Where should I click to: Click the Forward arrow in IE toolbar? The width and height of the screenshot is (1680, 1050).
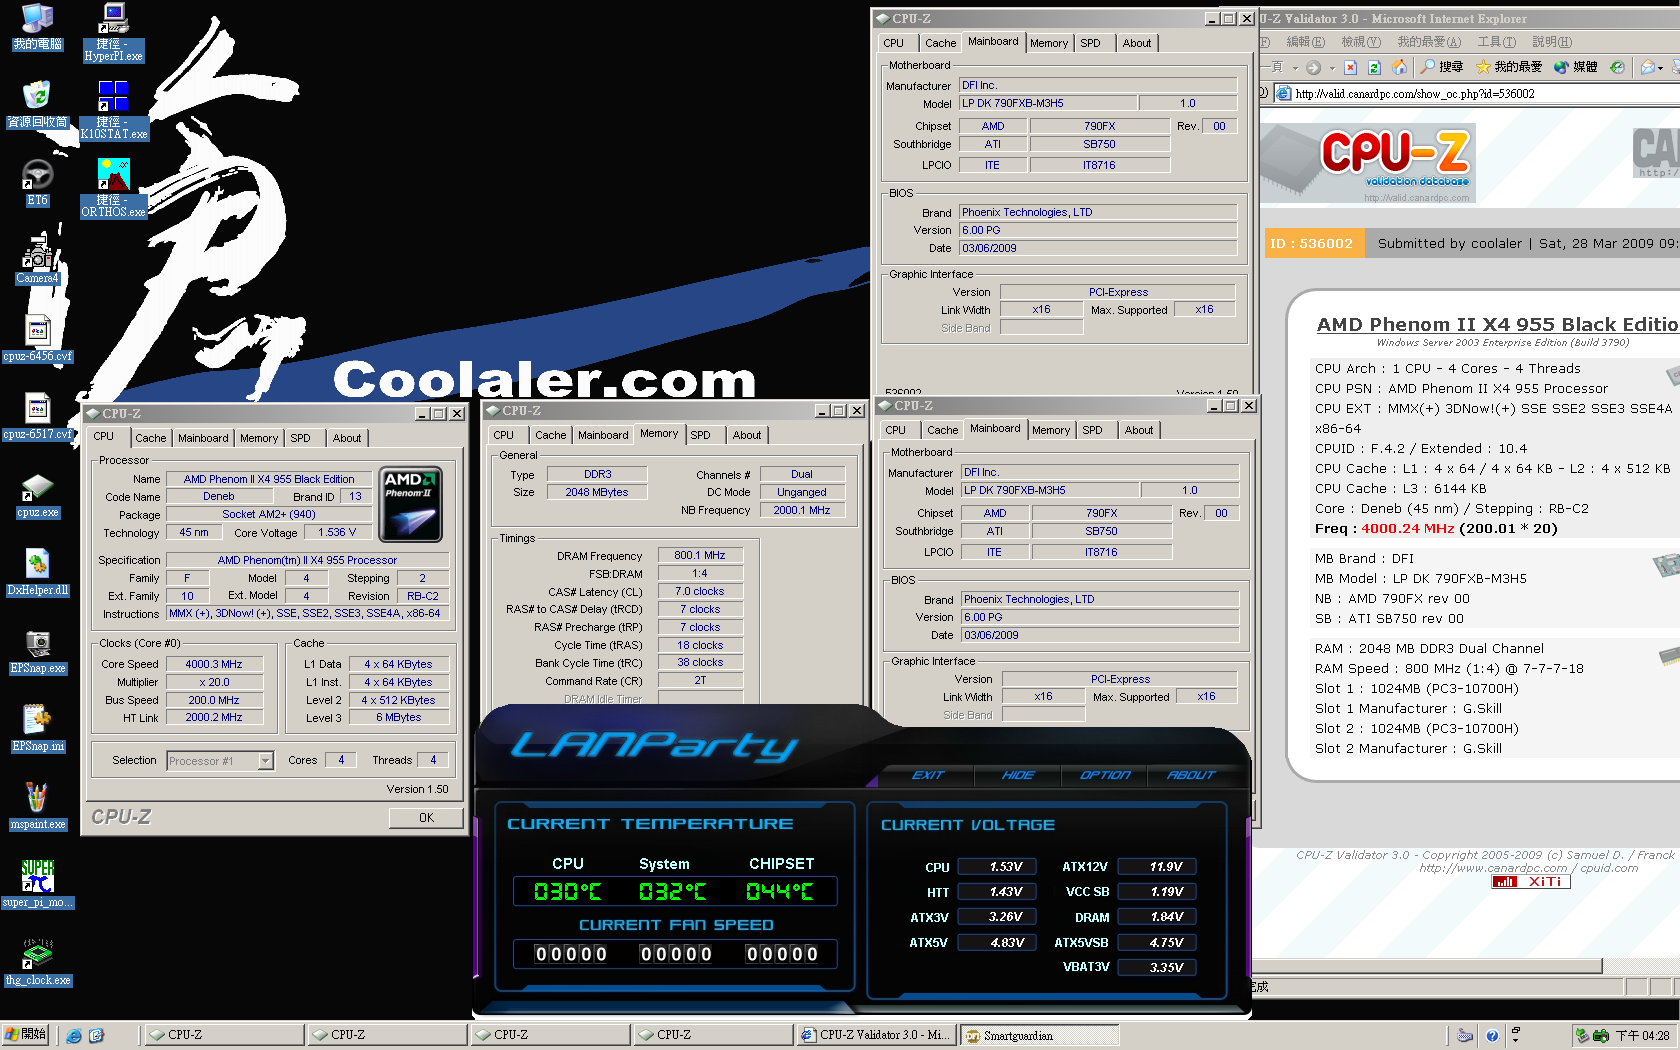(1313, 67)
